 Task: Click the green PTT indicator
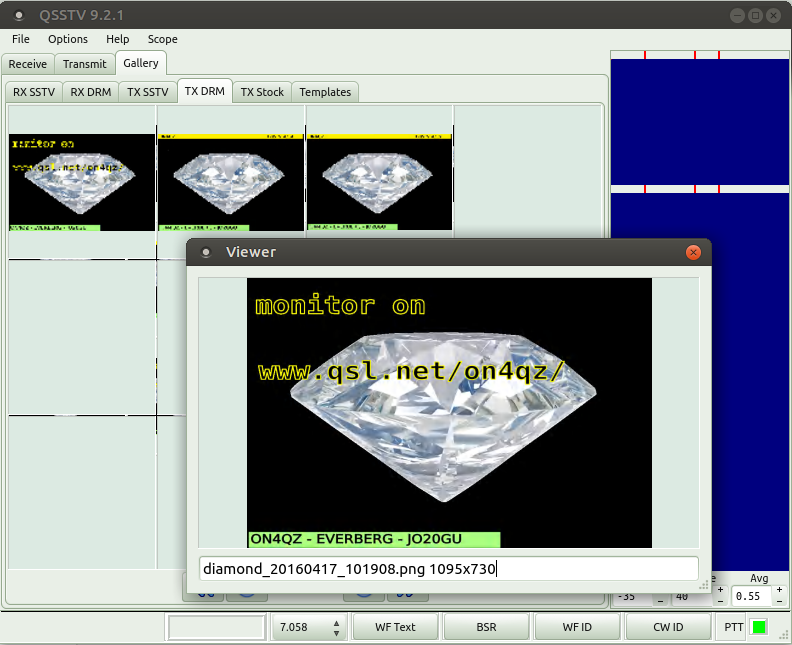click(x=759, y=627)
